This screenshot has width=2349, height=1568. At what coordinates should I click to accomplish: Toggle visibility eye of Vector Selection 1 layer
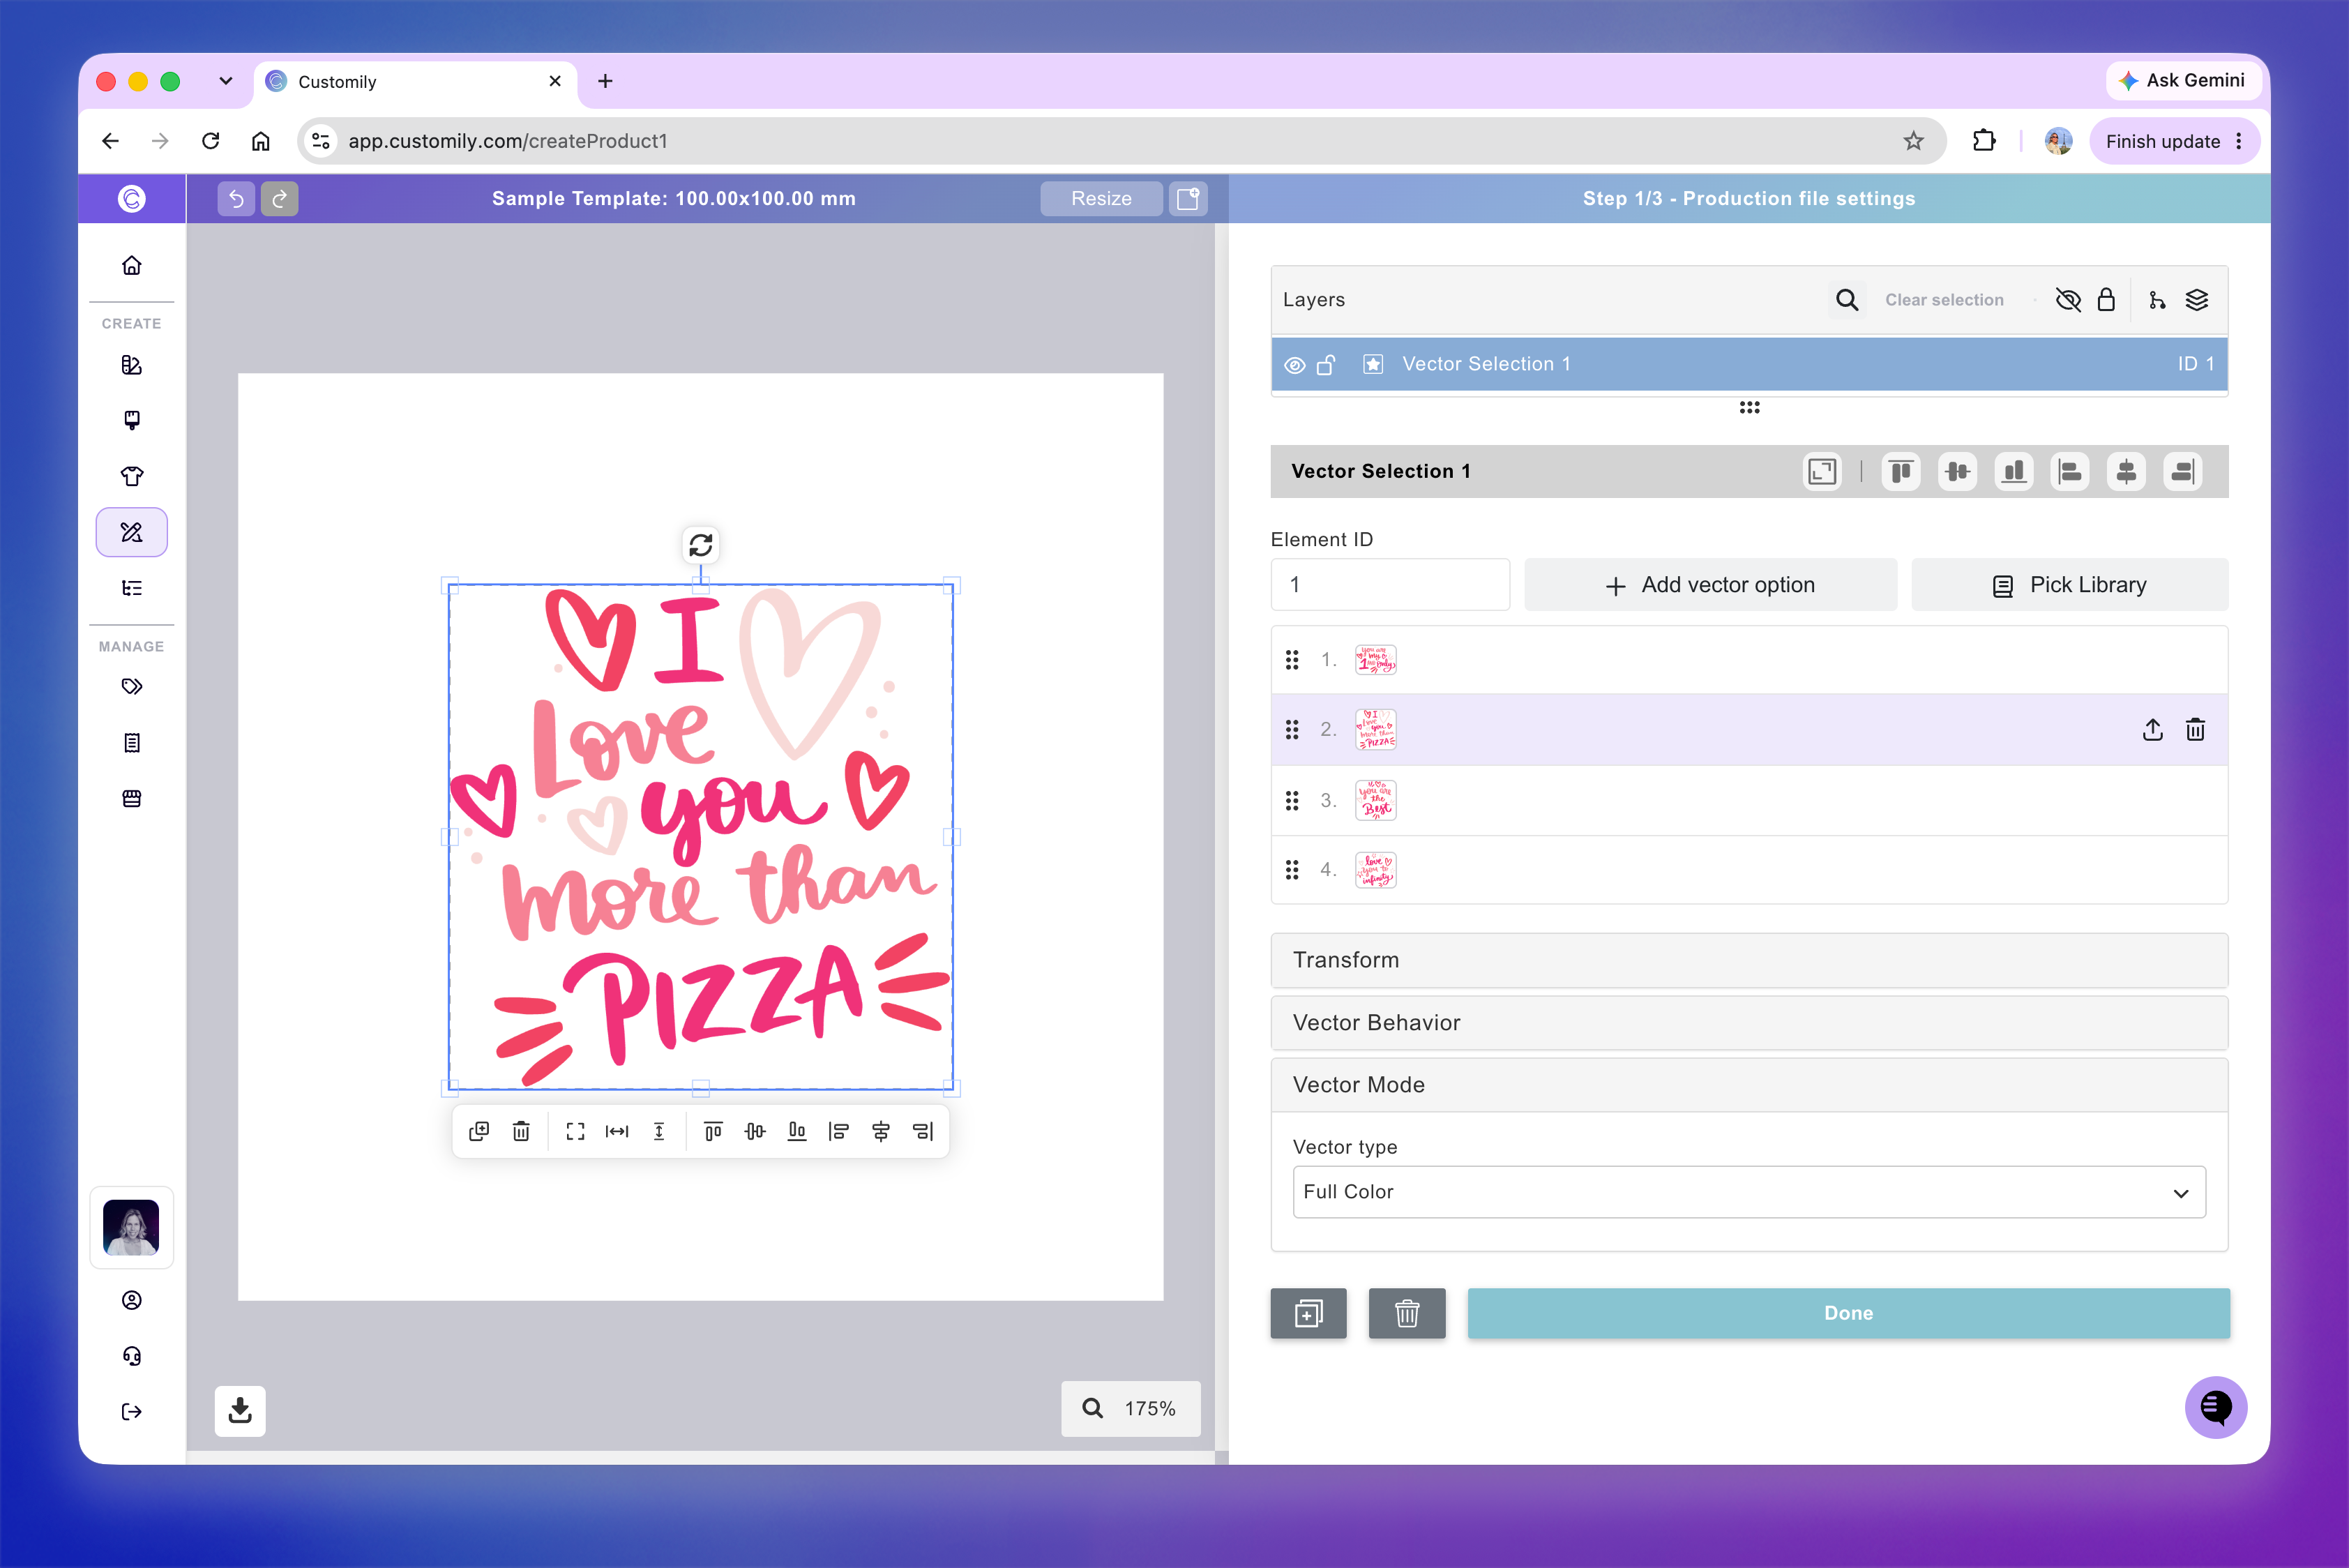click(1294, 365)
